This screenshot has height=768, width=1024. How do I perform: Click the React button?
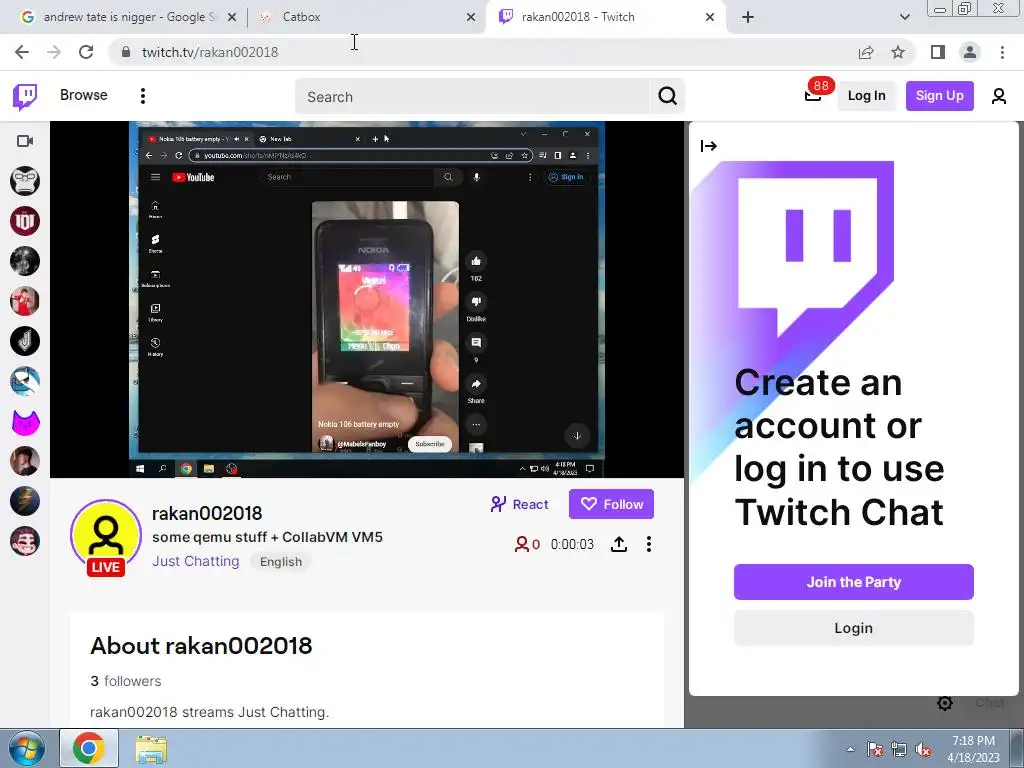(519, 504)
